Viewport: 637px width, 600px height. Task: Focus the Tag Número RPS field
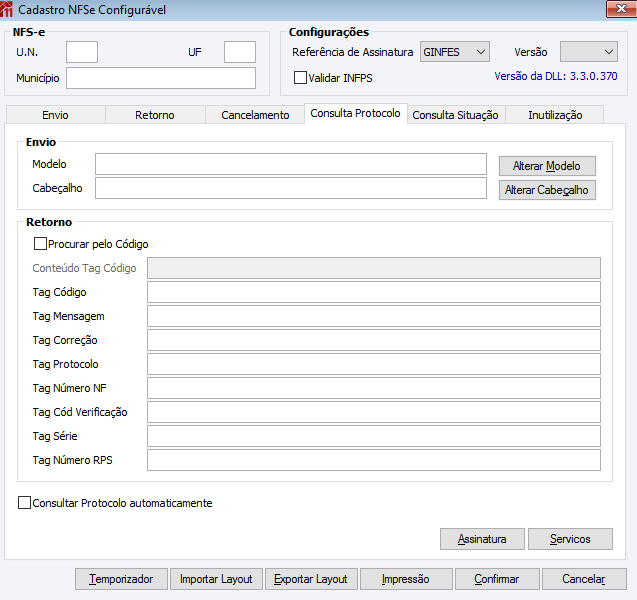(374, 459)
